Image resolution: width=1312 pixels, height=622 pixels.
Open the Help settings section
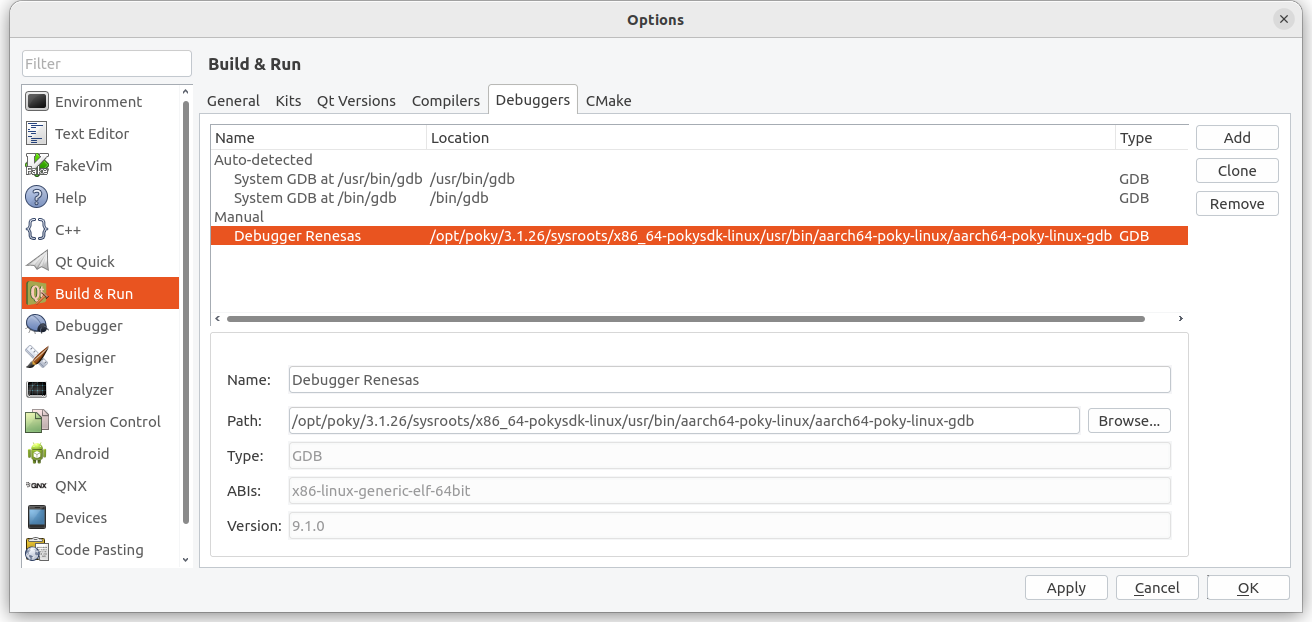[x=71, y=197]
